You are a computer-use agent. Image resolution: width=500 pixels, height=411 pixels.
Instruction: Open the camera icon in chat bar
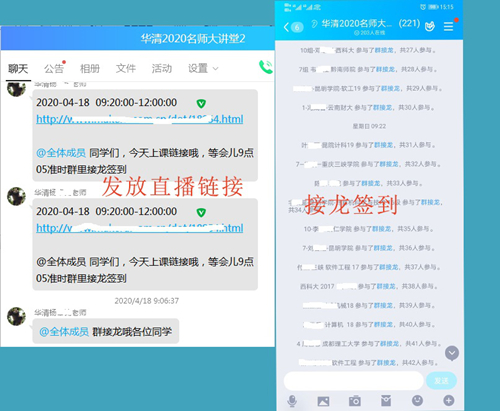(355, 401)
